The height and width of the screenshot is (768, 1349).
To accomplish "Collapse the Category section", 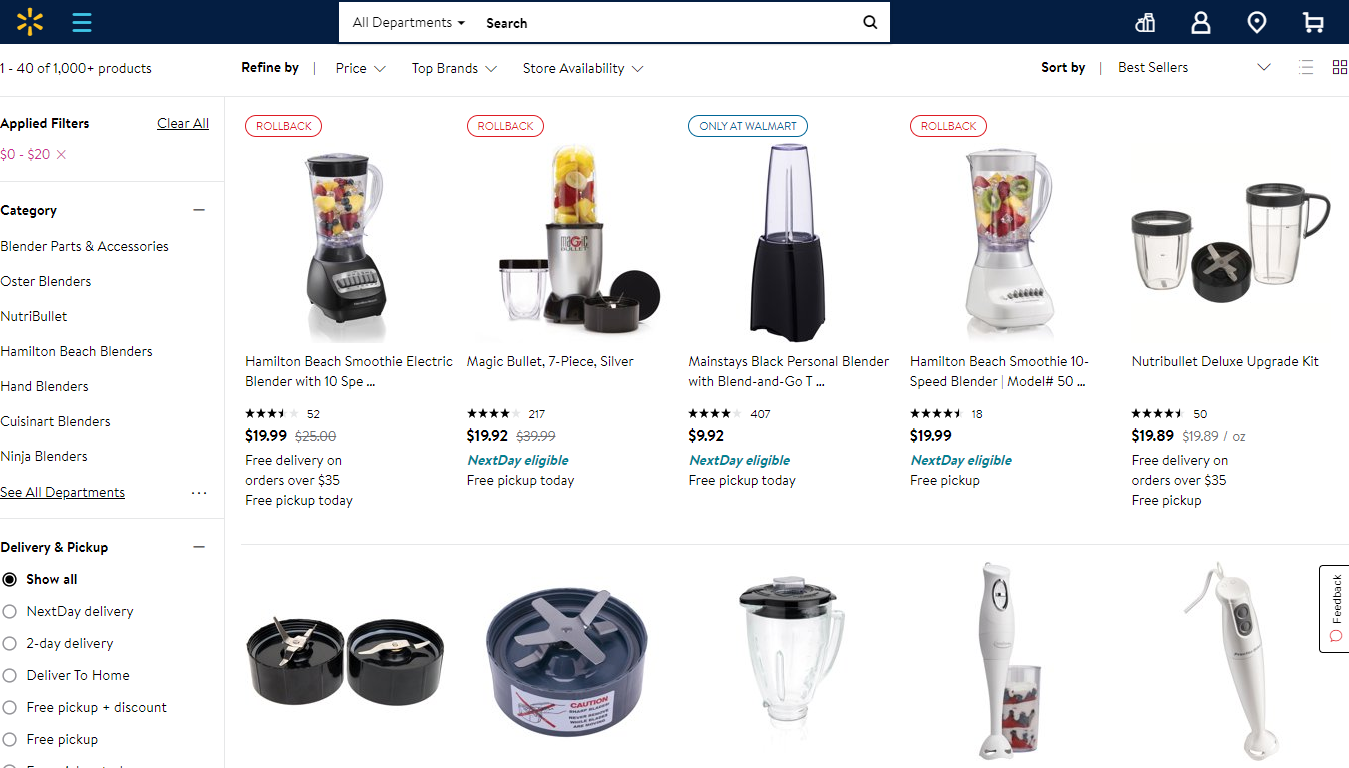I will click(199, 210).
